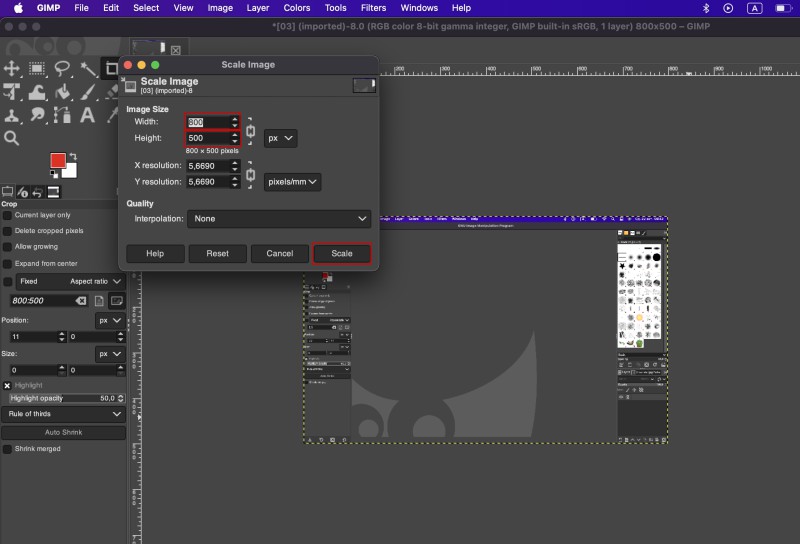Toggle width-height chain link in Scale Image

coord(251,131)
